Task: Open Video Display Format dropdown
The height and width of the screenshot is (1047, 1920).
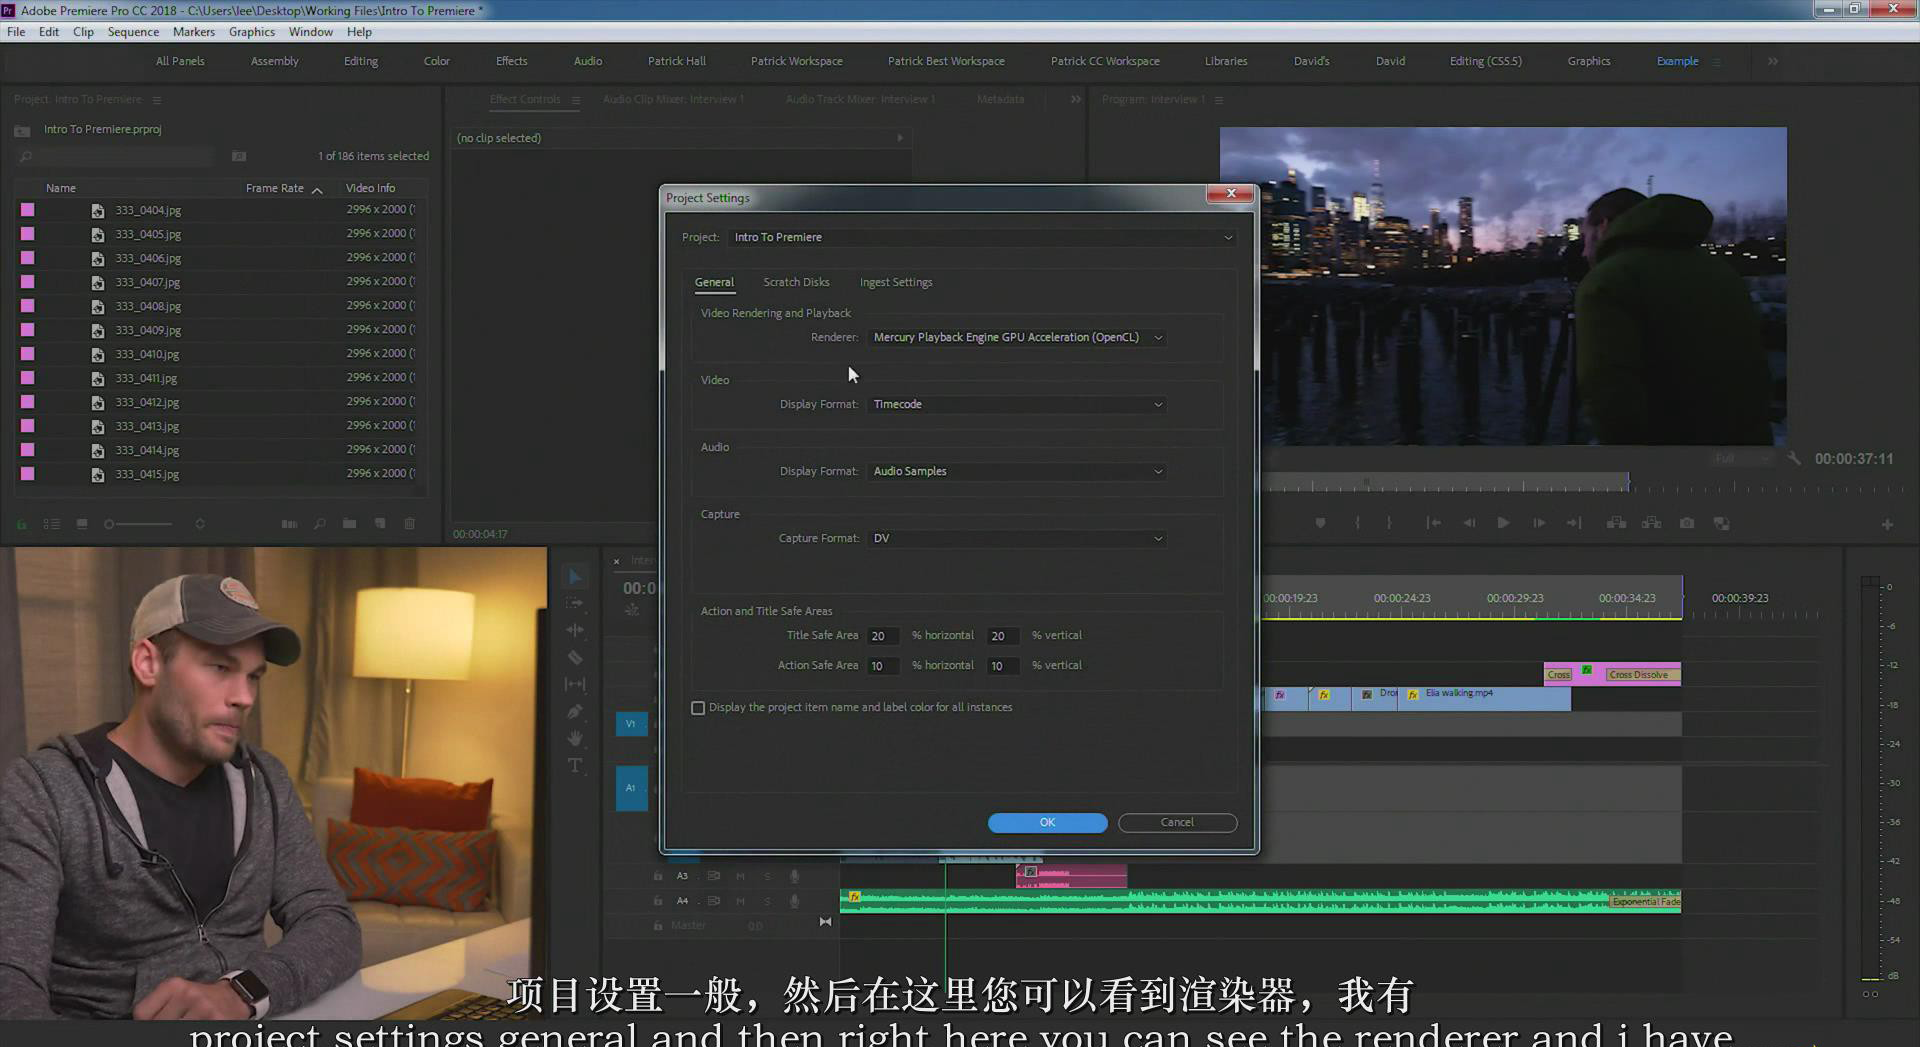Action: [1018, 405]
